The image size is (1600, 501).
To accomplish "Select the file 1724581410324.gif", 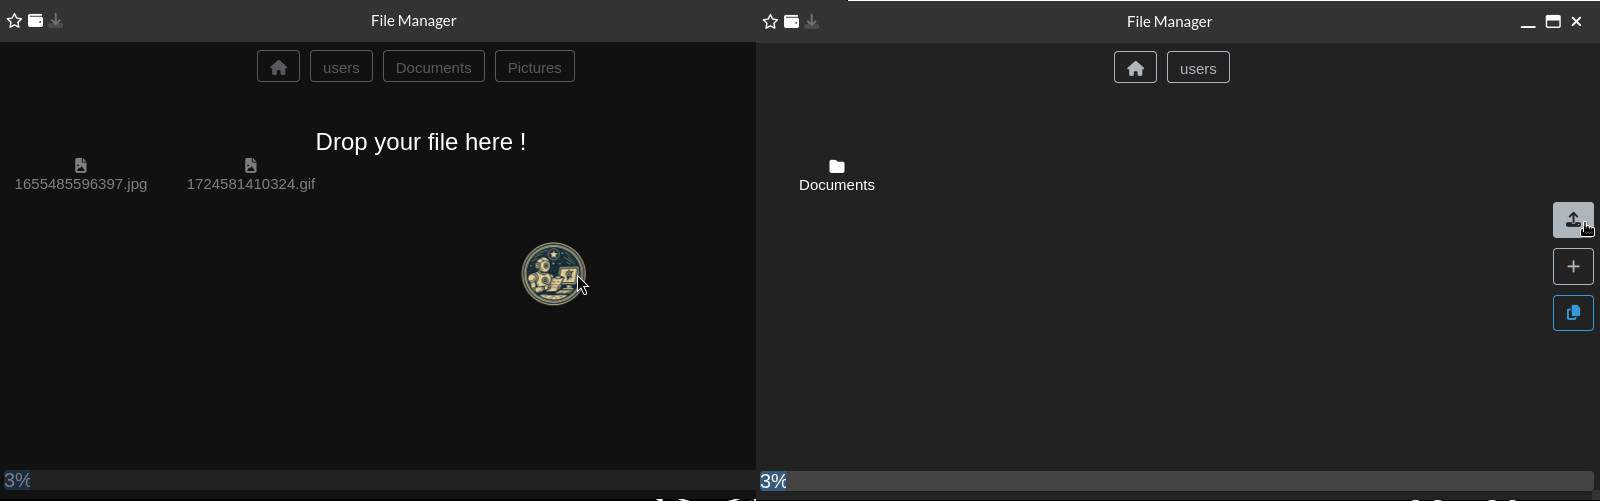I will pyautogui.click(x=250, y=175).
